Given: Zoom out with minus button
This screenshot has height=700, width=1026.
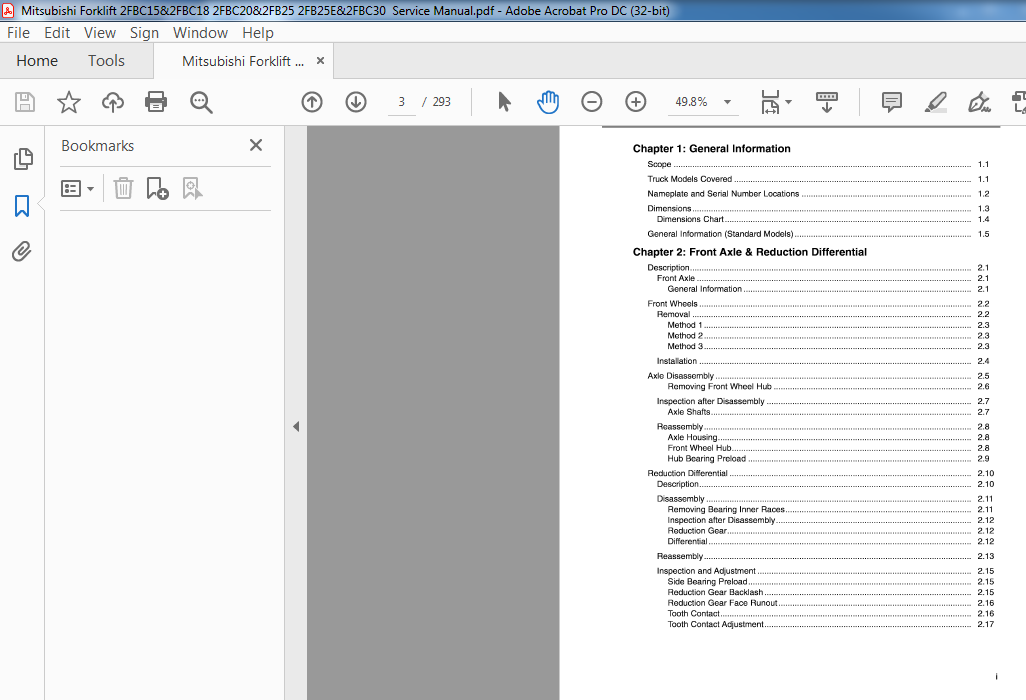Looking at the screenshot, I should click(592, 102).
